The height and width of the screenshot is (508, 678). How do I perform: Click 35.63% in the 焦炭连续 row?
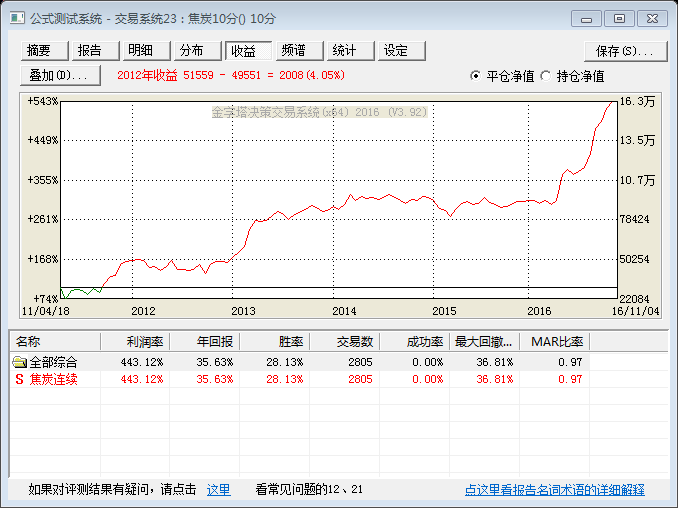(x=215, y=379)
